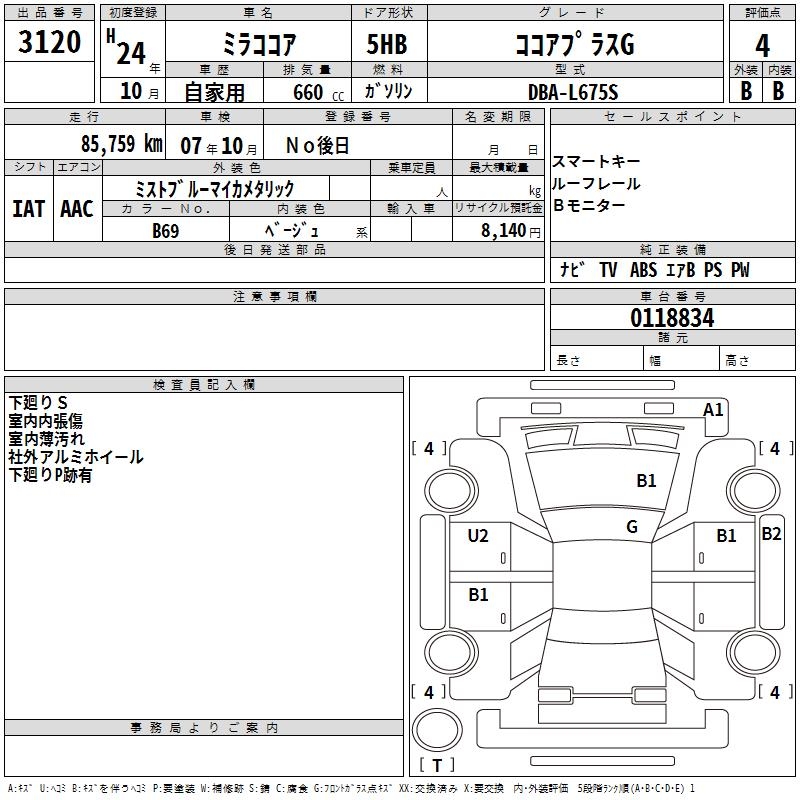Click interior color ベージュ

point(292,230)
